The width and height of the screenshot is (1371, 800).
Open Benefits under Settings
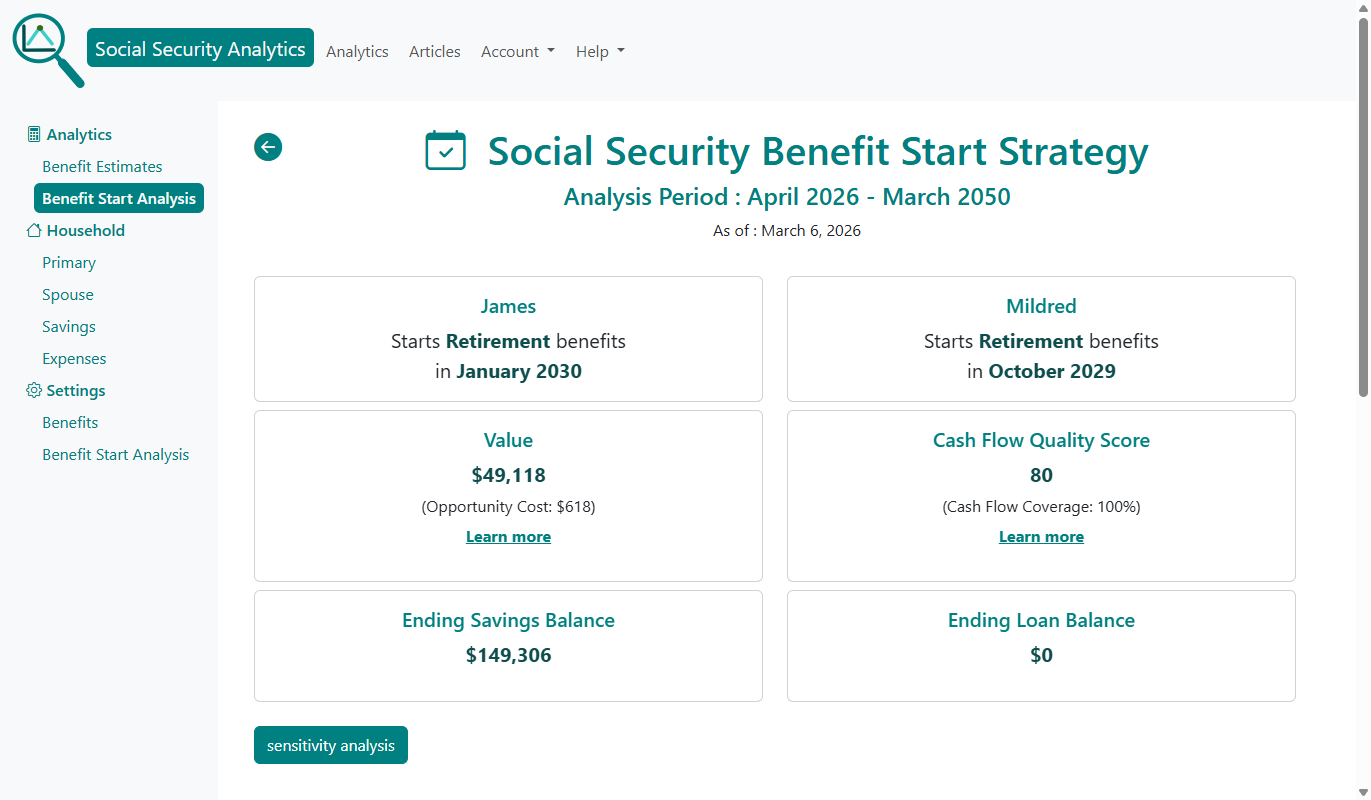click(x=69, y=422)
